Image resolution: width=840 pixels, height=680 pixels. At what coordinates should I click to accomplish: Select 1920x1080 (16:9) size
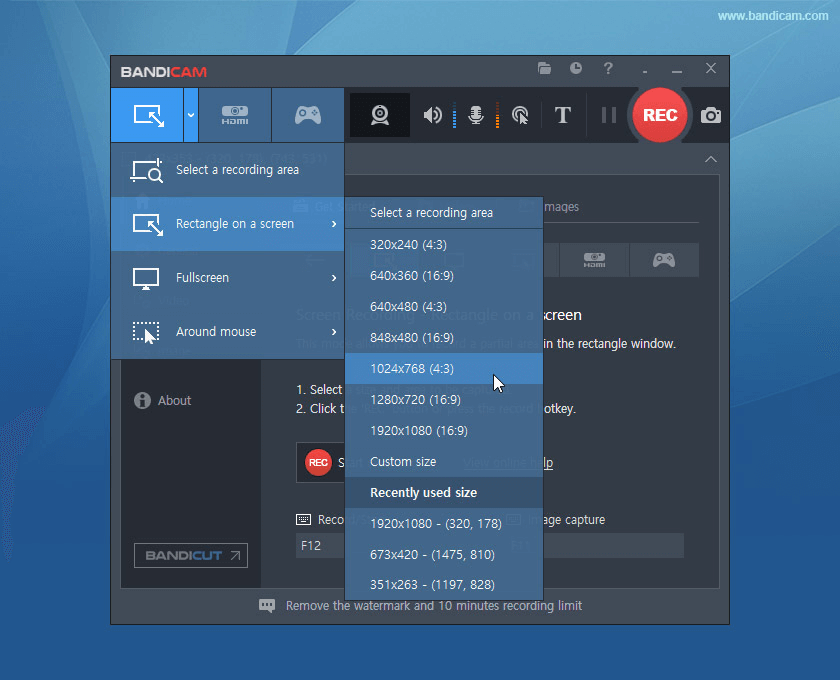tap(444, 431)
